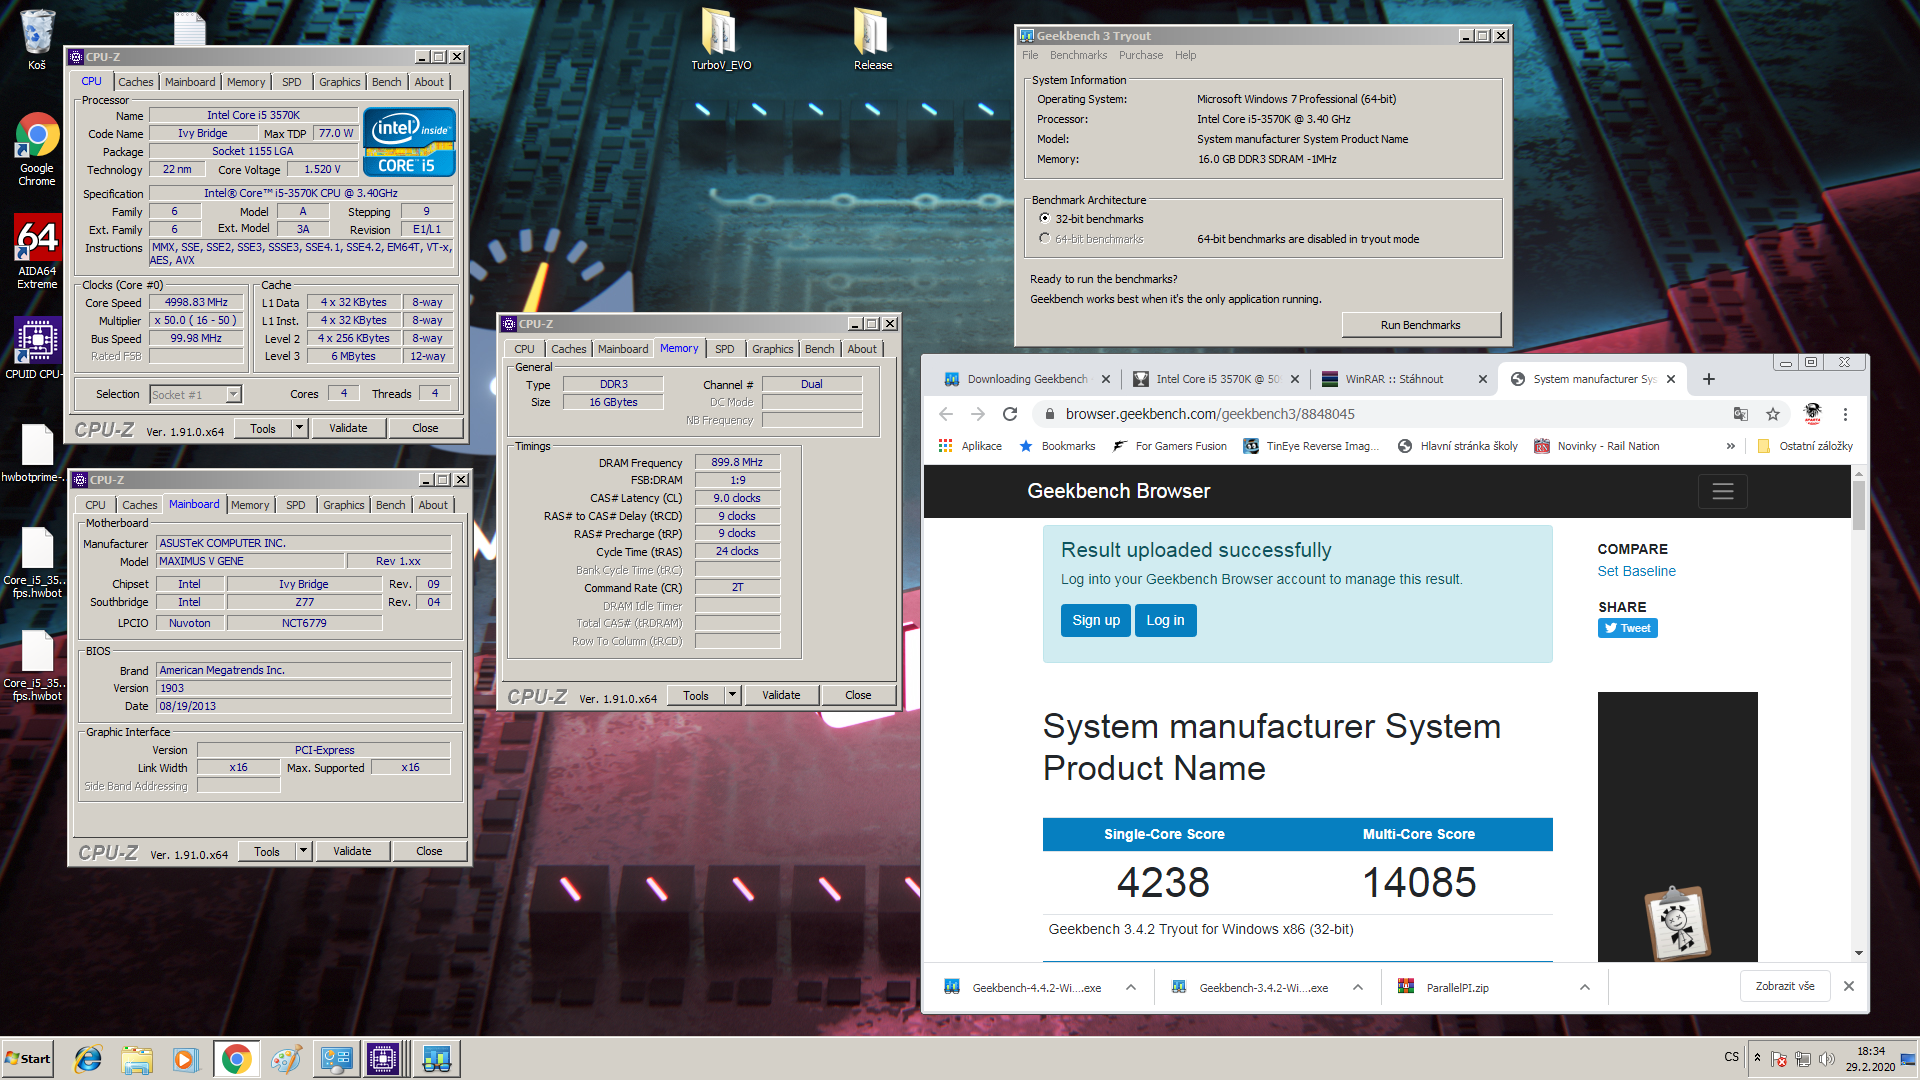Switch to Bench tab in top CPU-Z window
Image resolution: width=1920 pixels, height=1080 pixels.
point(386,82)
